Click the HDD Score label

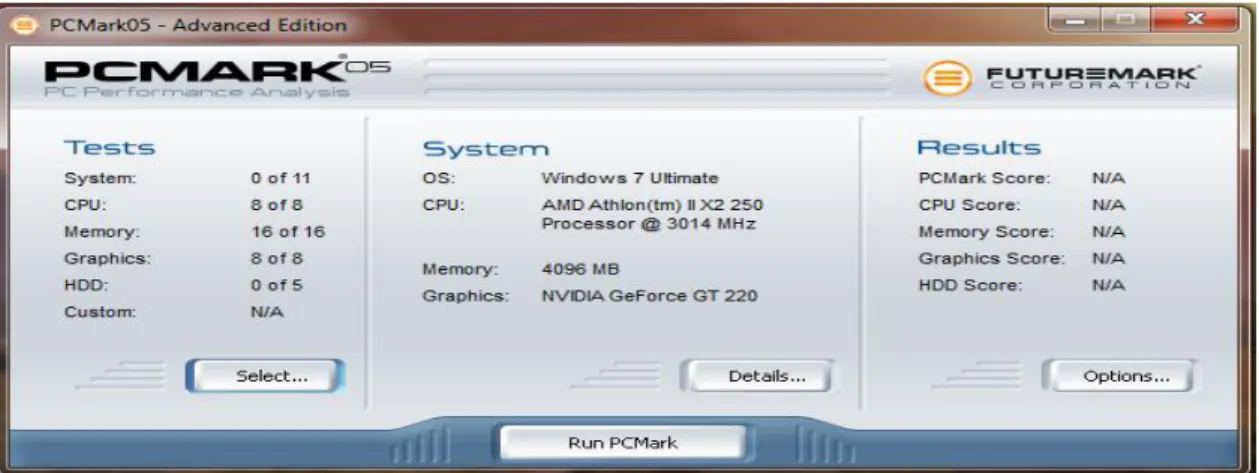(x=970, y=285)
